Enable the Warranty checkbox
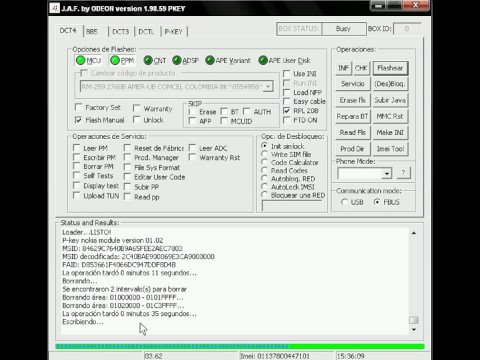 (136, 108)
